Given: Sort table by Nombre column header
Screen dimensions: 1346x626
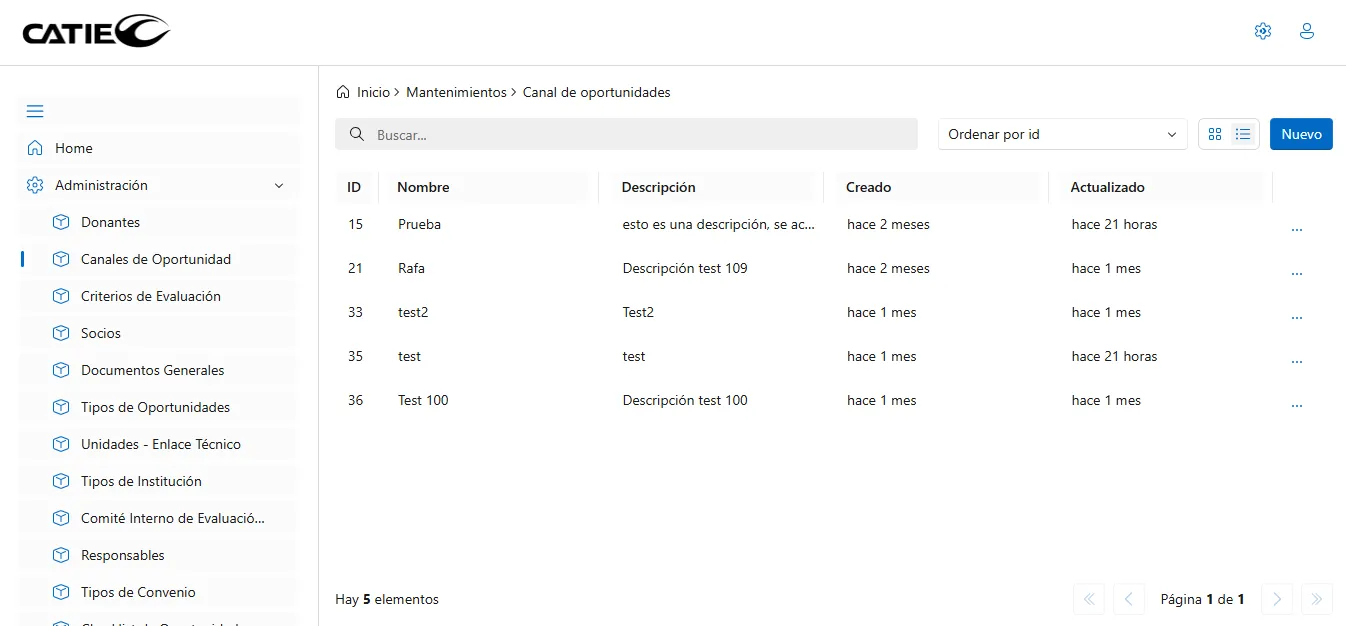Looking at the screenshot, I should [x=423, y=187].
